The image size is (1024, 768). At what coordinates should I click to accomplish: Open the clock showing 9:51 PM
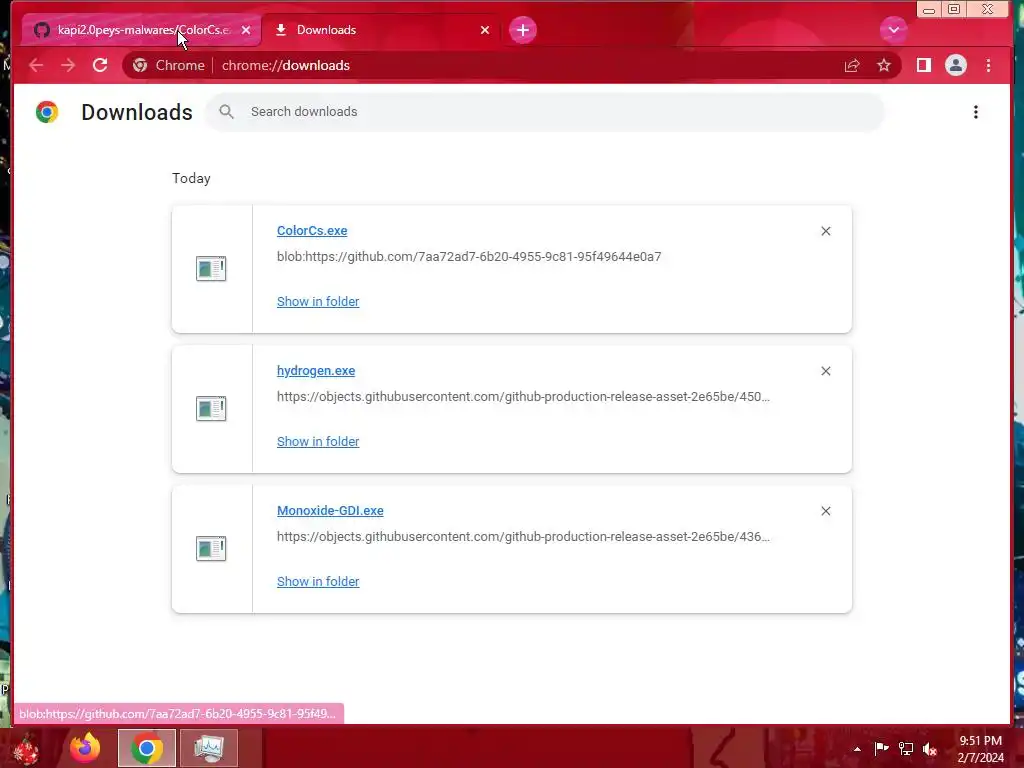pyautogui.click(x=980, y=749)
